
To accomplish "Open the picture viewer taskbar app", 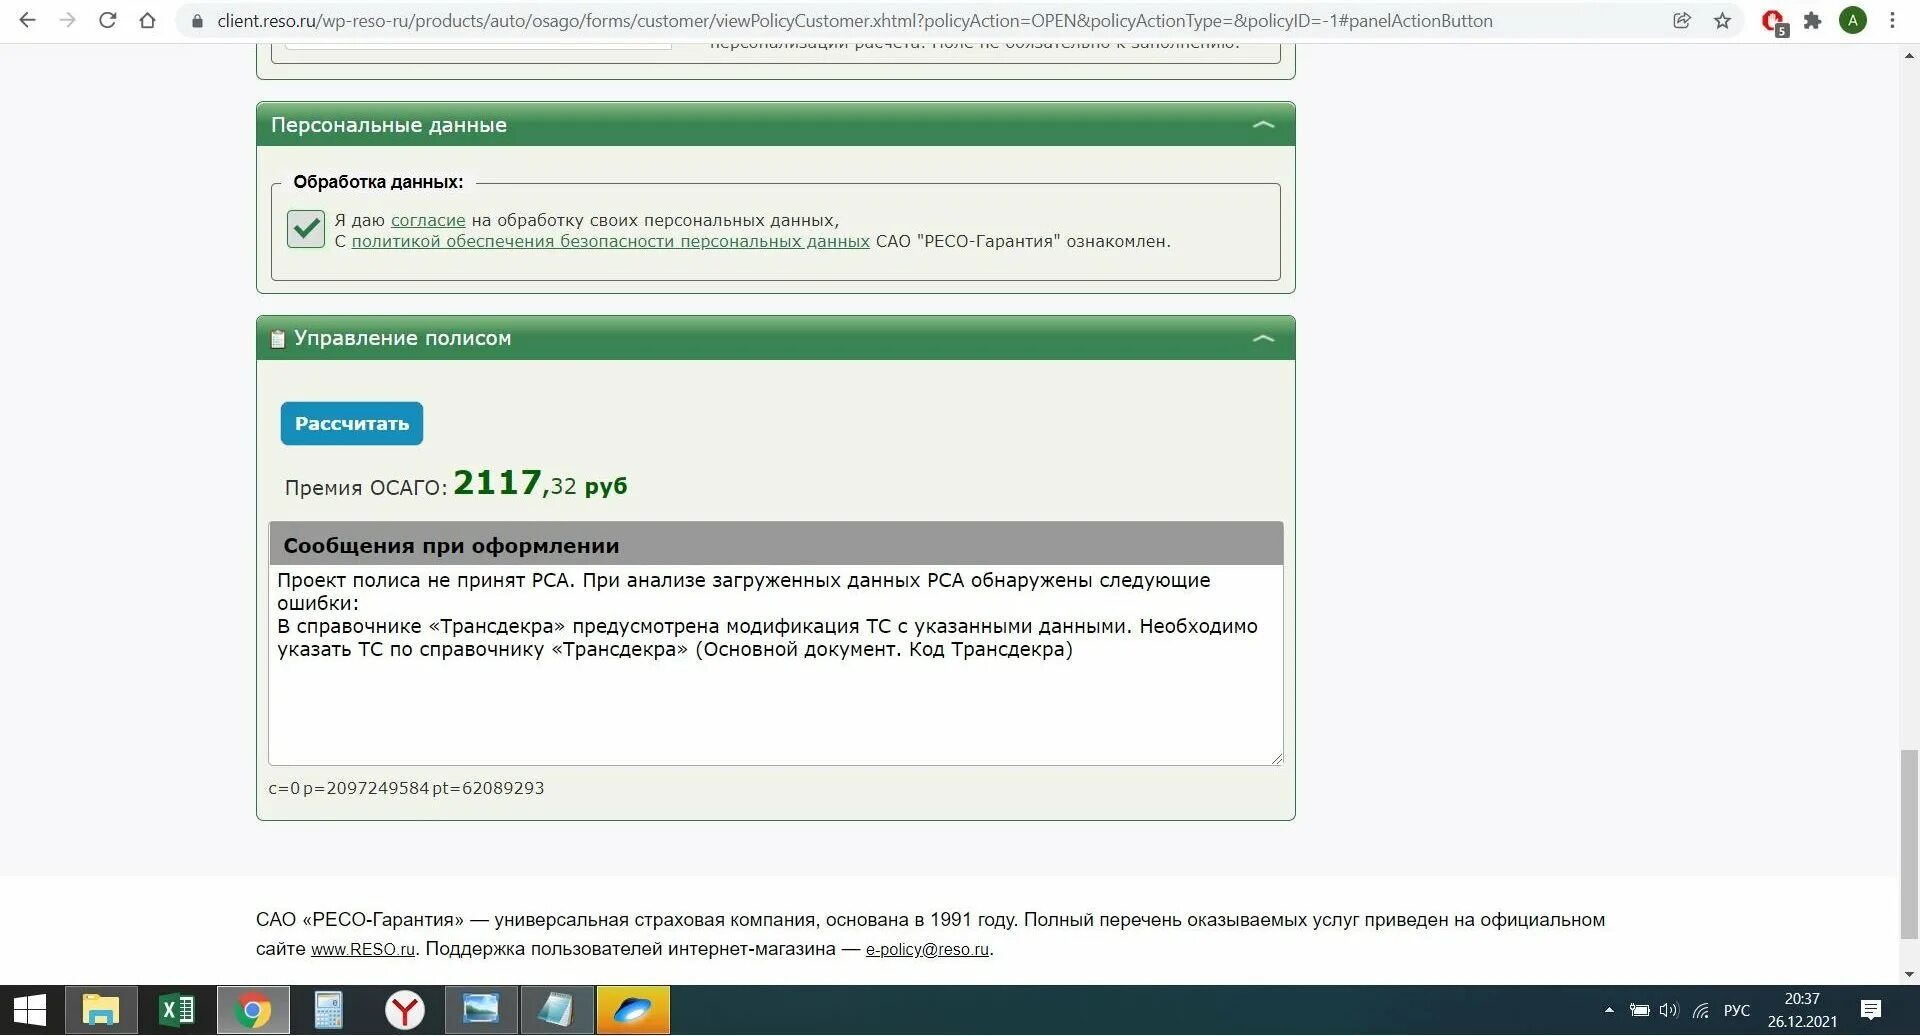I will [x=481, y=1011].
